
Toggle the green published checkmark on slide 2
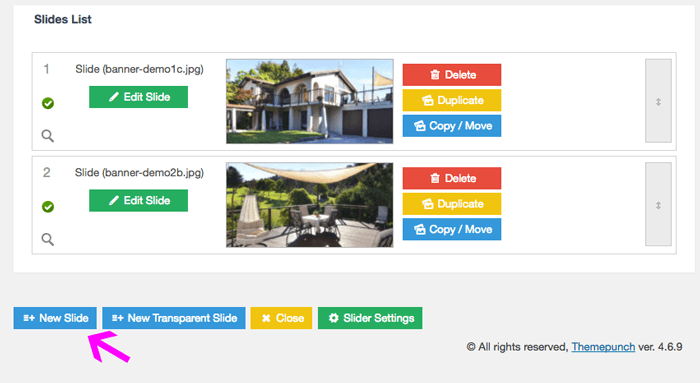tap(48, 207)
